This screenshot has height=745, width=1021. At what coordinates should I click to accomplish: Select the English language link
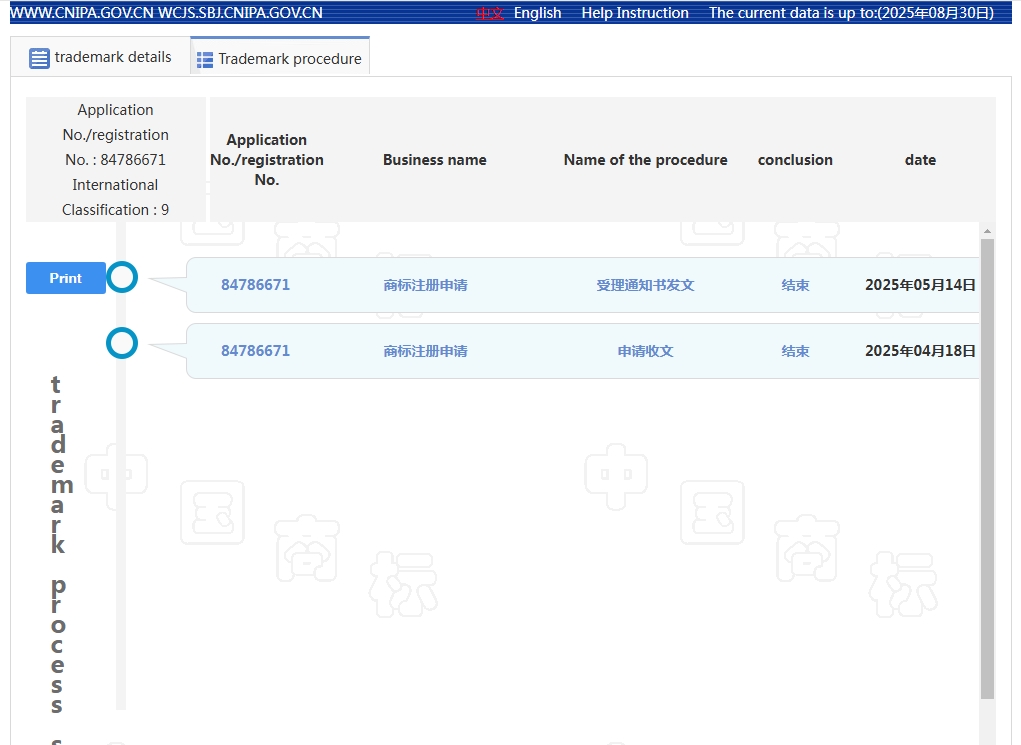(537, 13)
